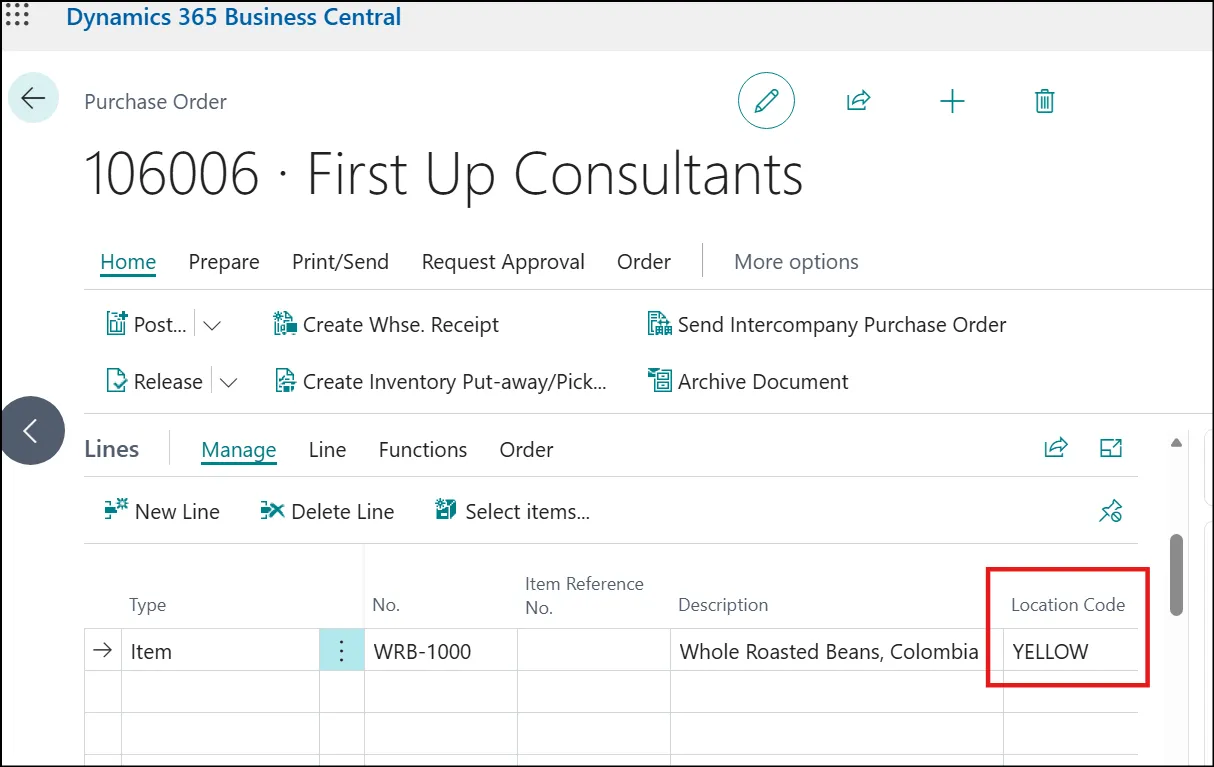The image size is (1214, 767).
Task: Click the Location Code column header
Action: [1068, 605]
